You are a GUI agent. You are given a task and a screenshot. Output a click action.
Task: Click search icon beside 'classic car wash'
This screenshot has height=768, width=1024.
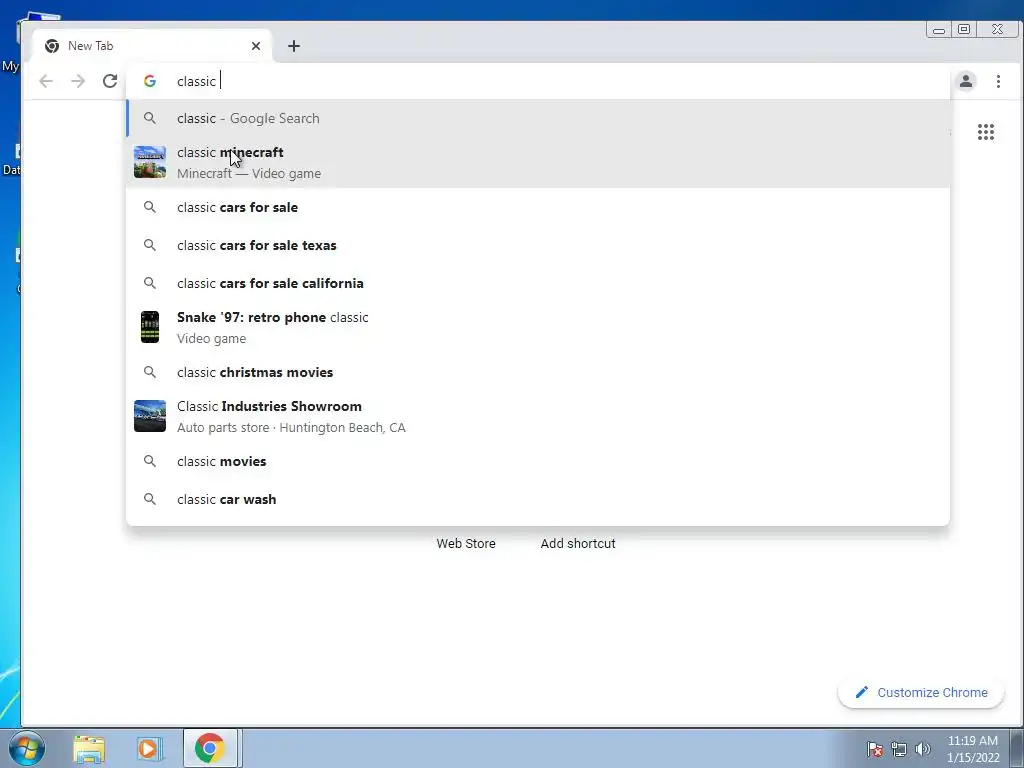point(150,499)
